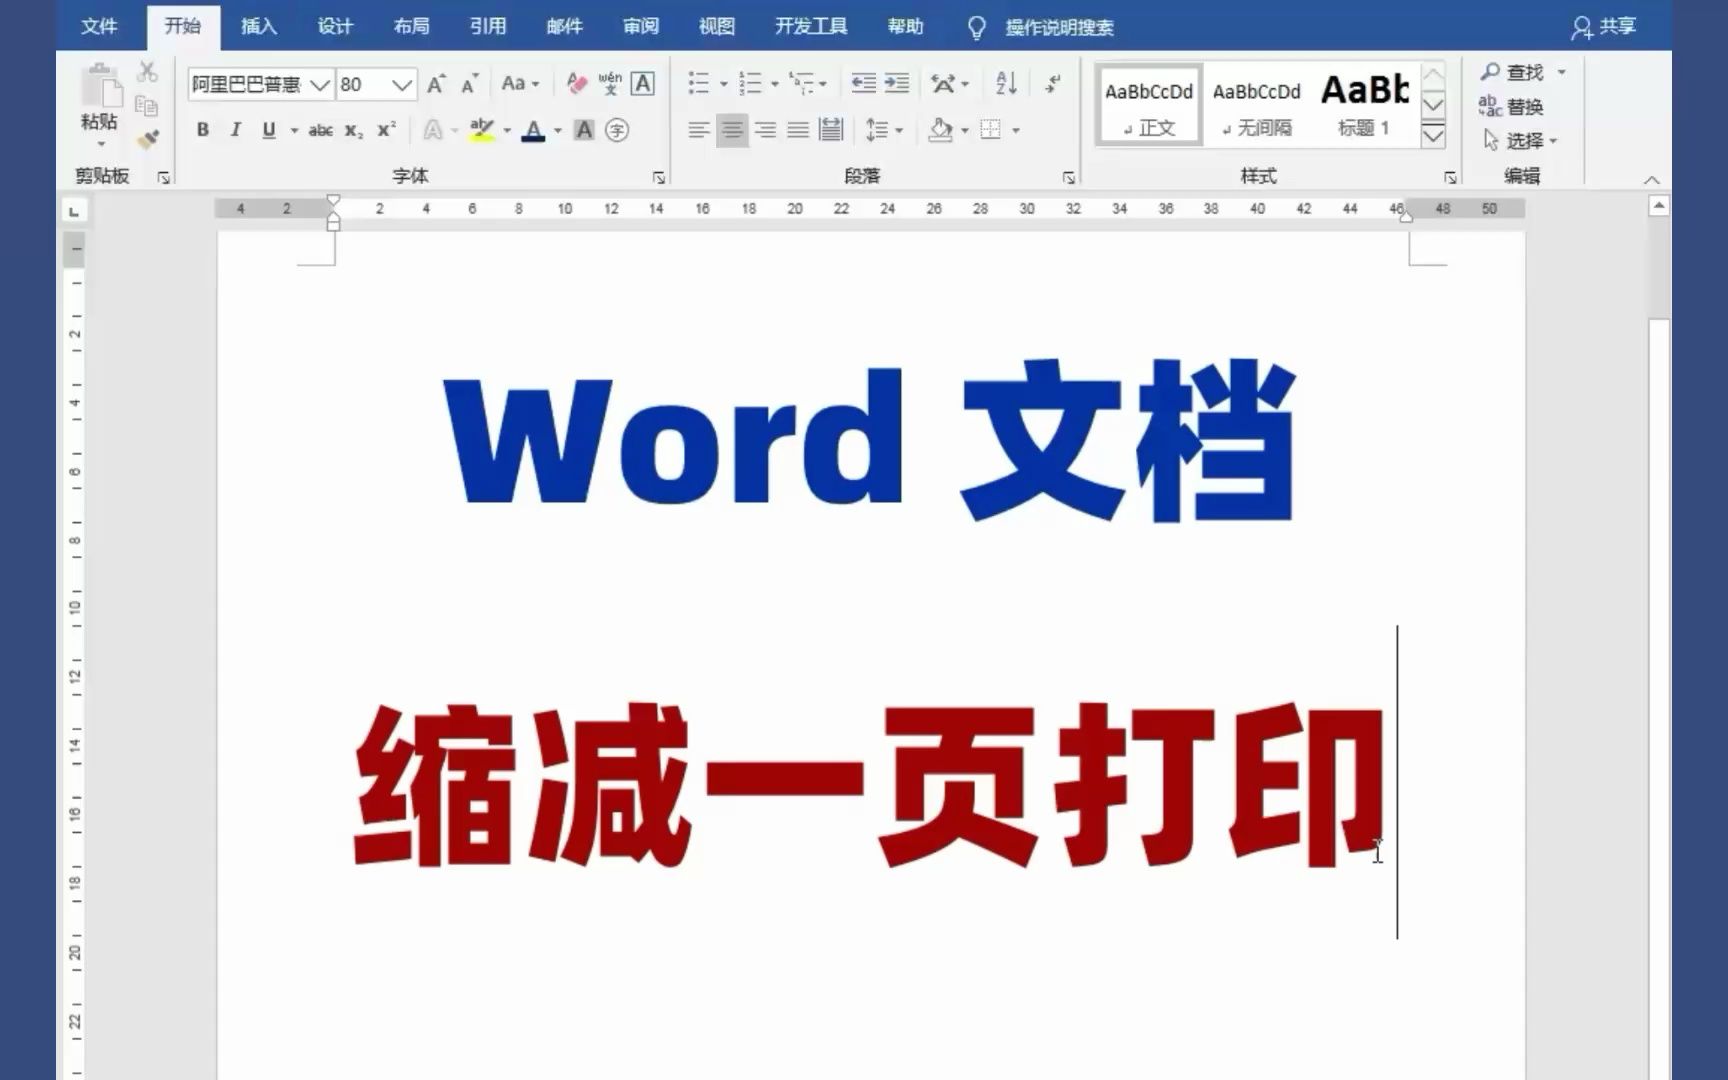1728x1080 pixels.
Task: Activate the Format Painter brush
Action: (148, 139)
